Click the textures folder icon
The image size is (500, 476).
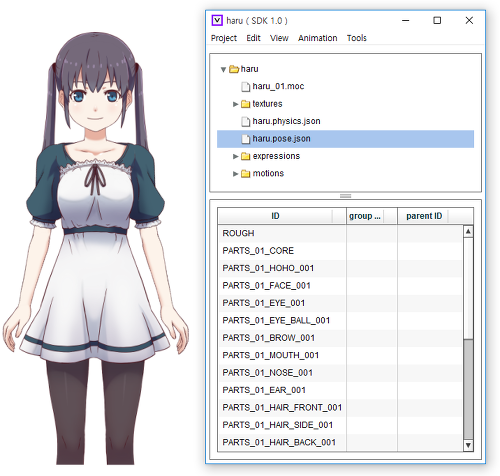[246, 104]
